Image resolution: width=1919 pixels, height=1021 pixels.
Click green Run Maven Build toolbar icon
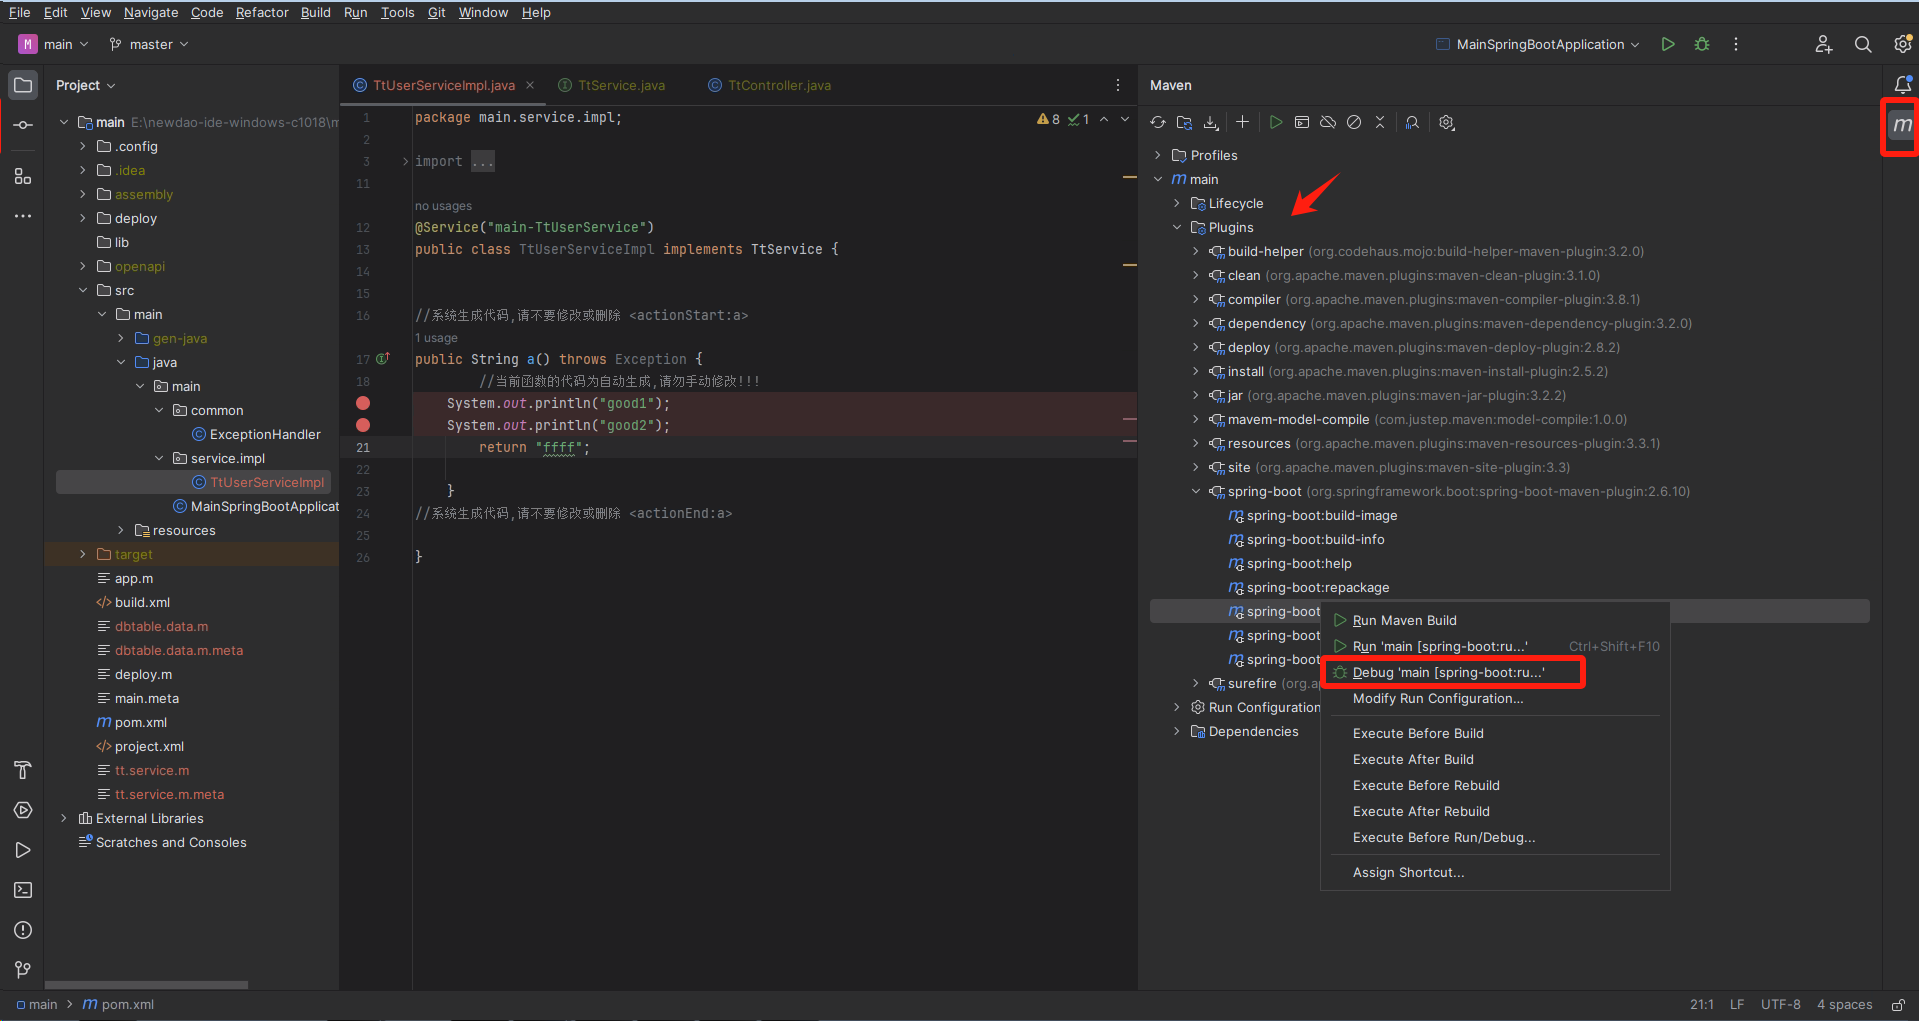pos(1276,122)
